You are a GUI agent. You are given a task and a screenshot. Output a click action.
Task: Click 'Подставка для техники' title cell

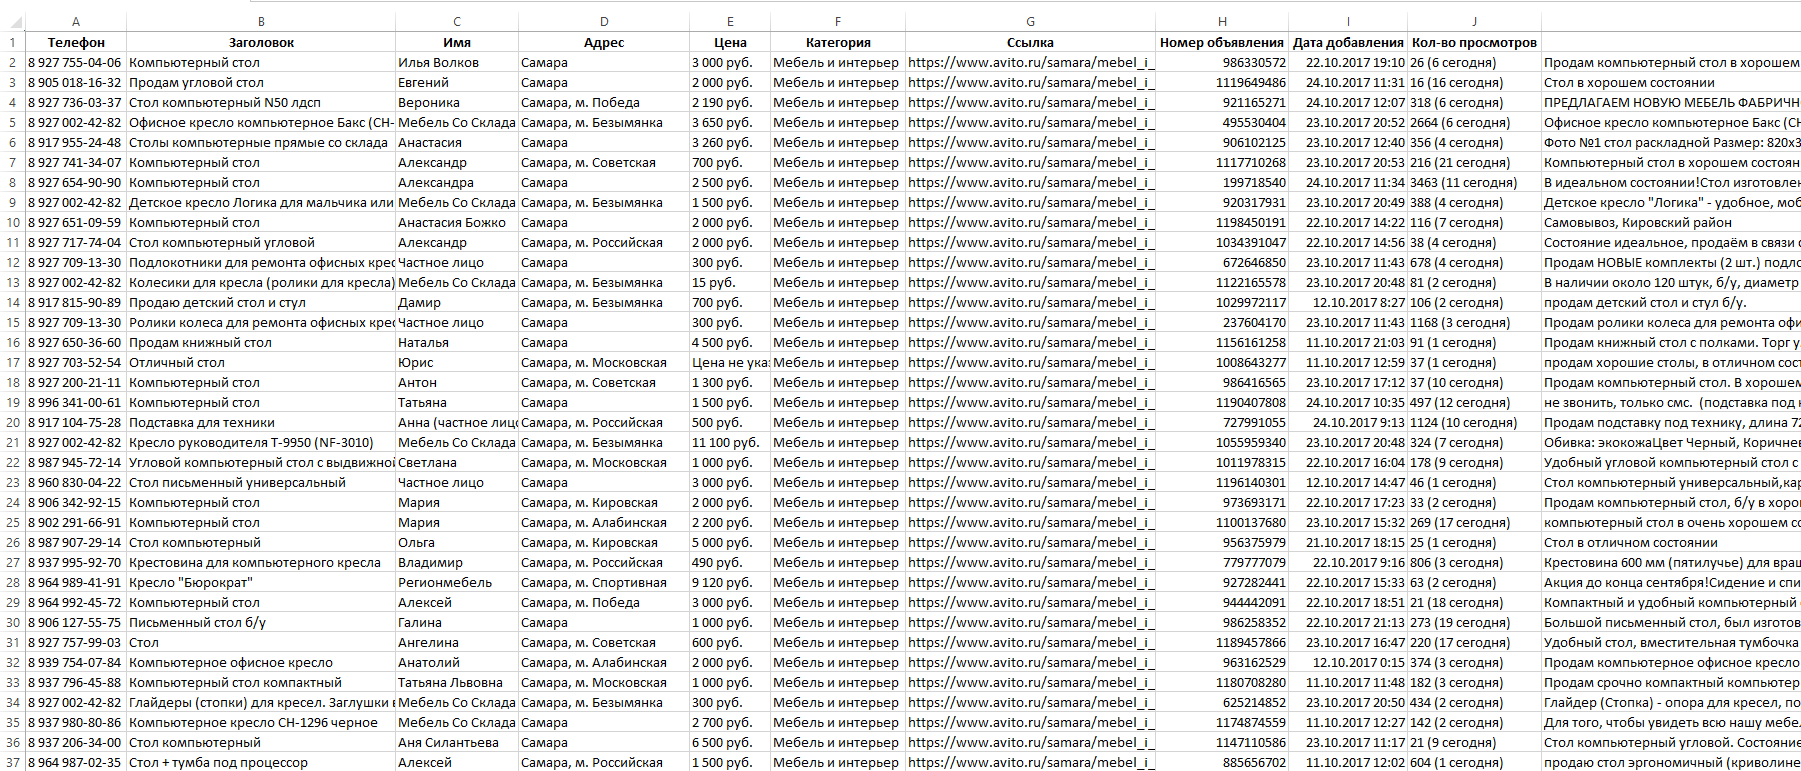[261, 422]
